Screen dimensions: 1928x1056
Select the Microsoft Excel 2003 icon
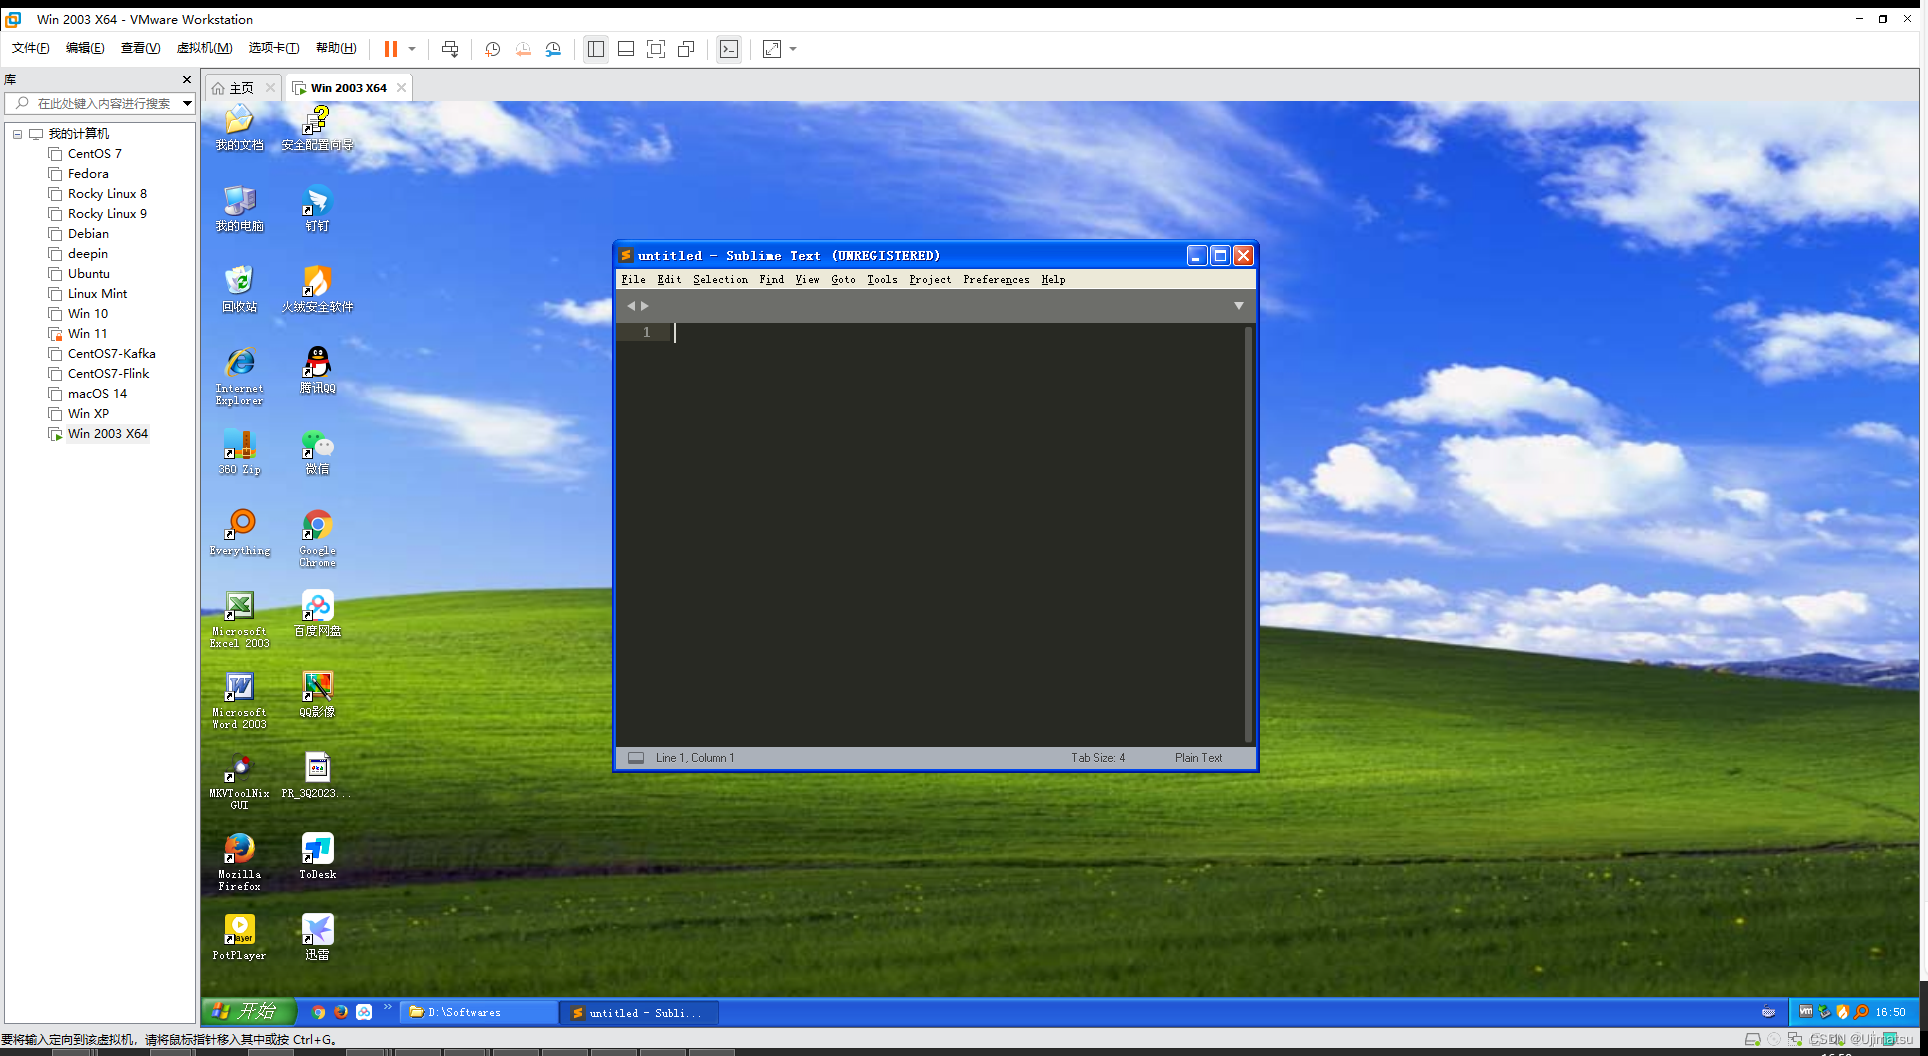[x=239, y=619]
